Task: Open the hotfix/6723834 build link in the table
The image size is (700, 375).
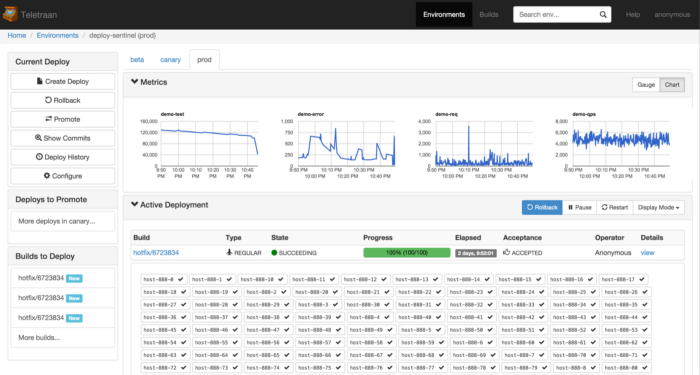Action: click(x=156, y=253)
